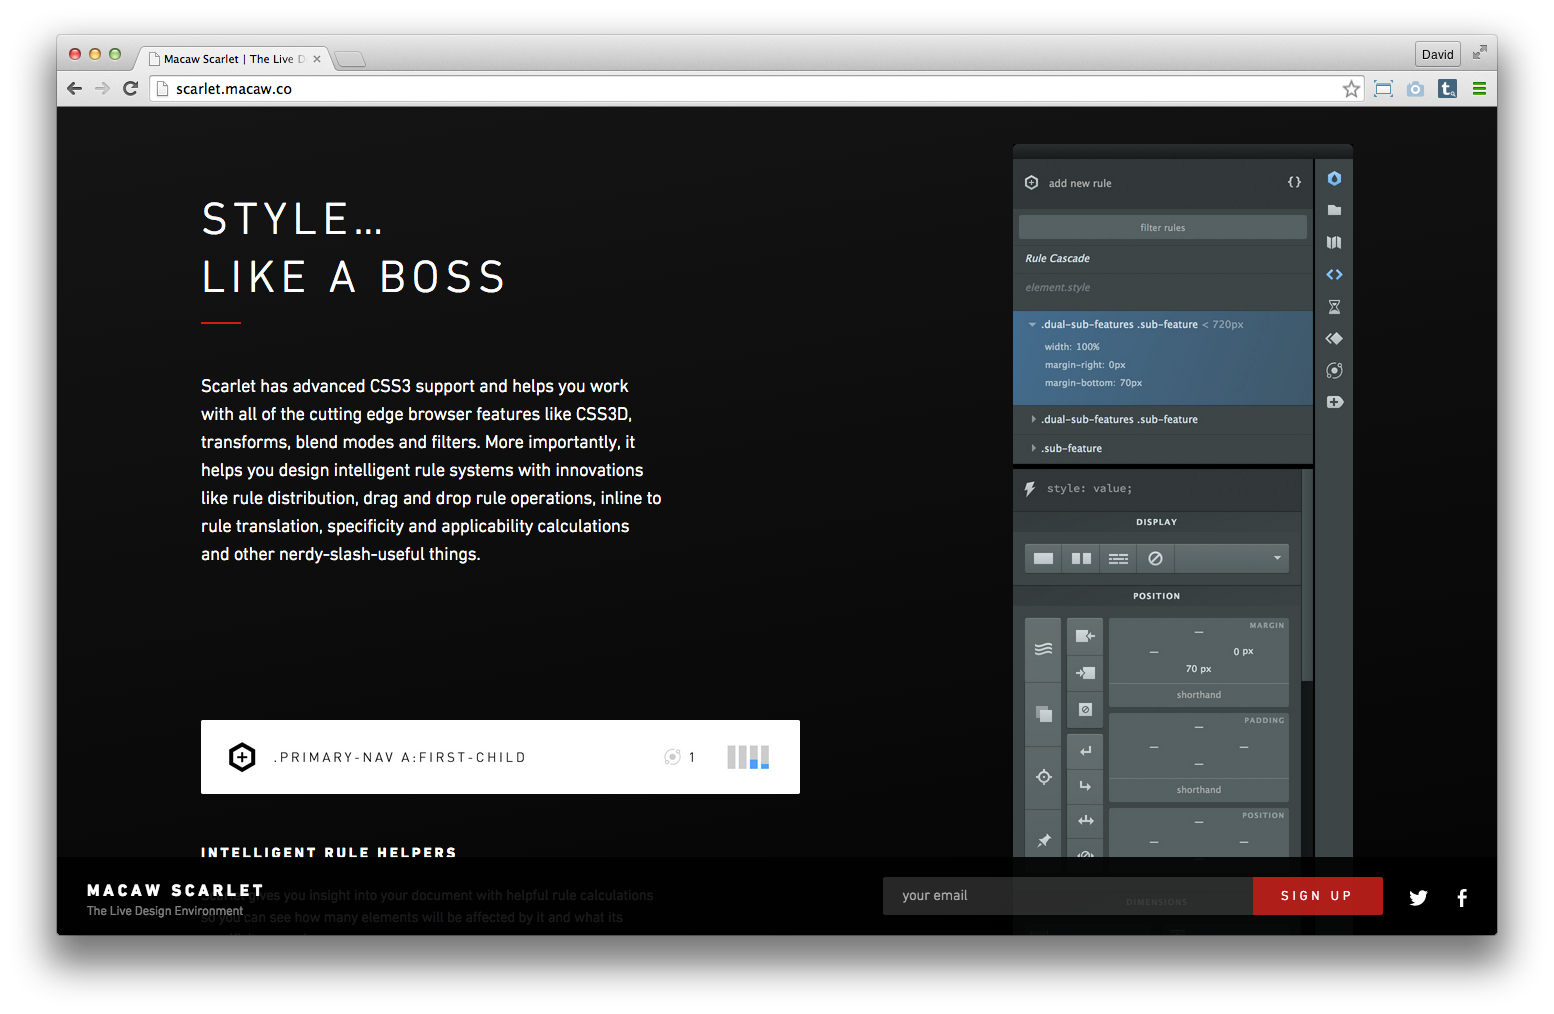
Task: Set display to block with solid rectangle button
Action: pos(1043,558)
